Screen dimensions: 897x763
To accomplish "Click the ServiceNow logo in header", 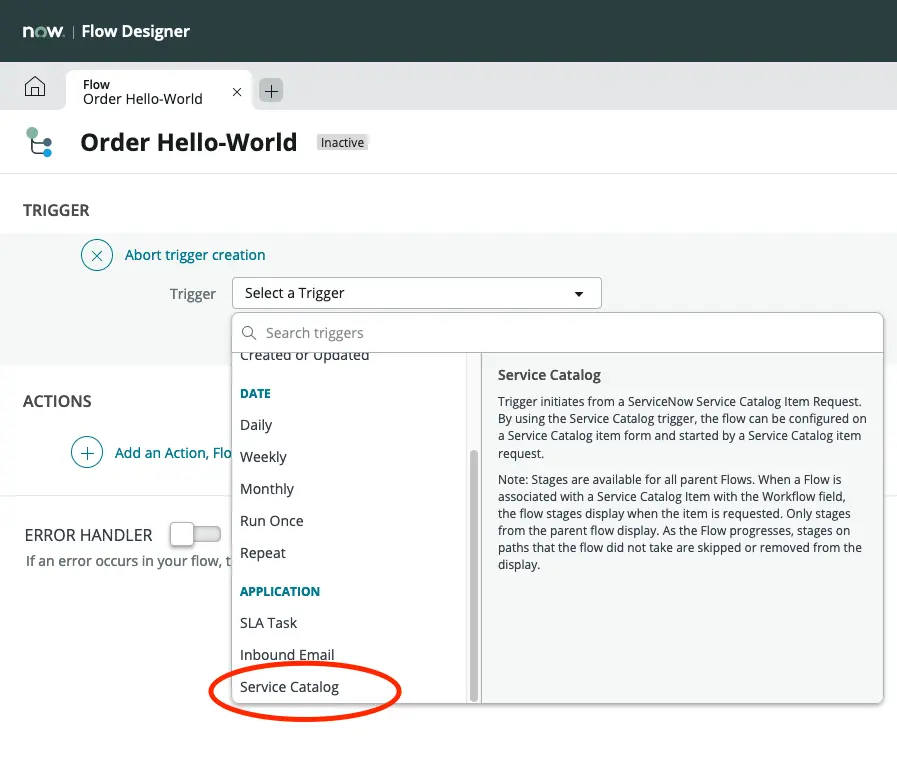I will click(44, 31).
